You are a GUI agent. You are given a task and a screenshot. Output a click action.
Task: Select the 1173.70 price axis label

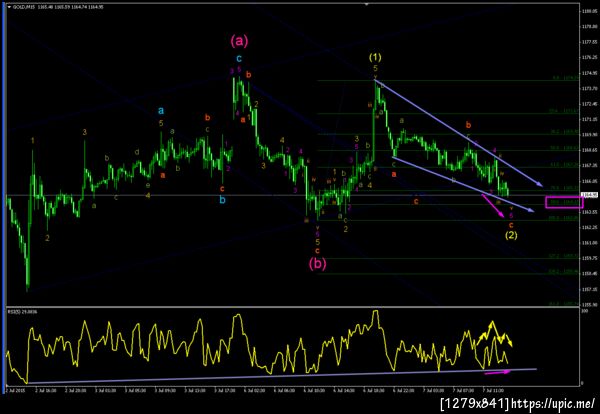[590, 88]
